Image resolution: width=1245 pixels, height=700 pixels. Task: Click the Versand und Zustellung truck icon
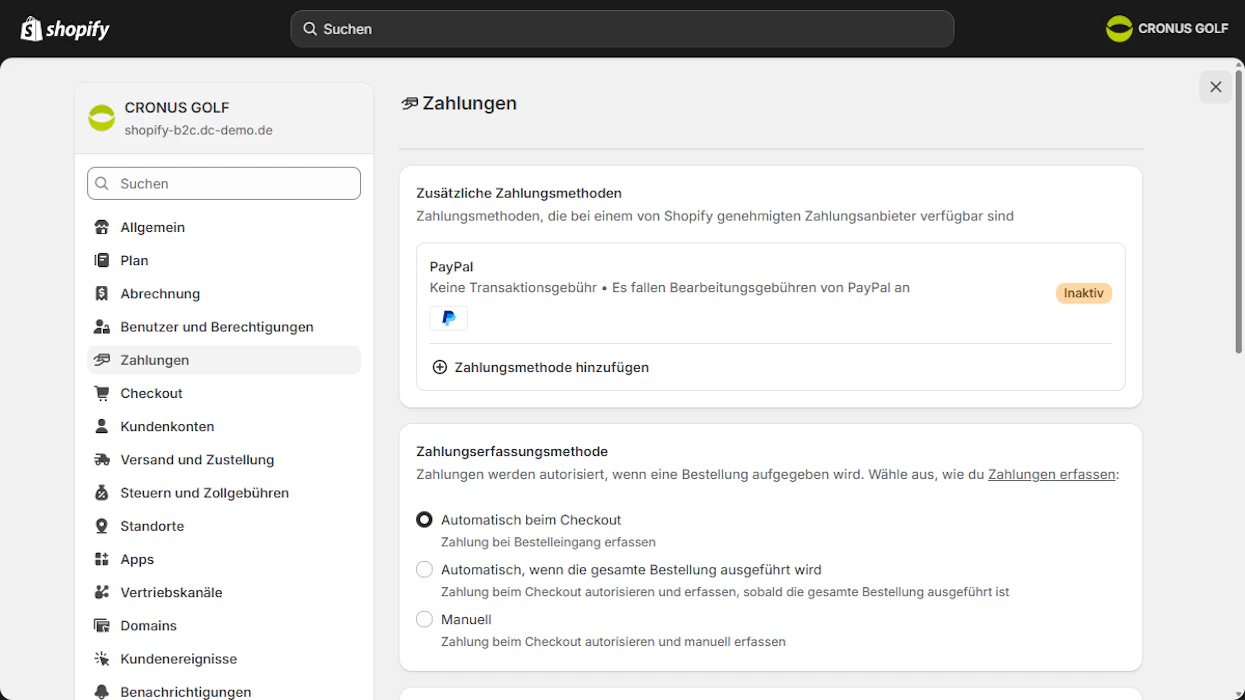101,460
